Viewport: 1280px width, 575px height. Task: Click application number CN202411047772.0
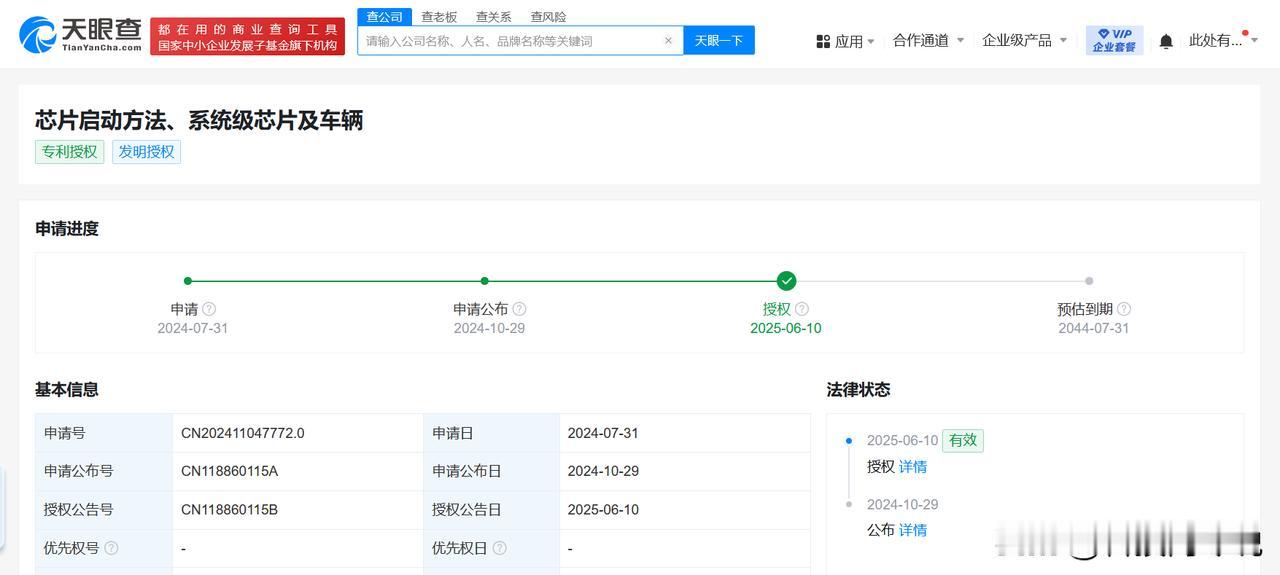coord(243,433)
